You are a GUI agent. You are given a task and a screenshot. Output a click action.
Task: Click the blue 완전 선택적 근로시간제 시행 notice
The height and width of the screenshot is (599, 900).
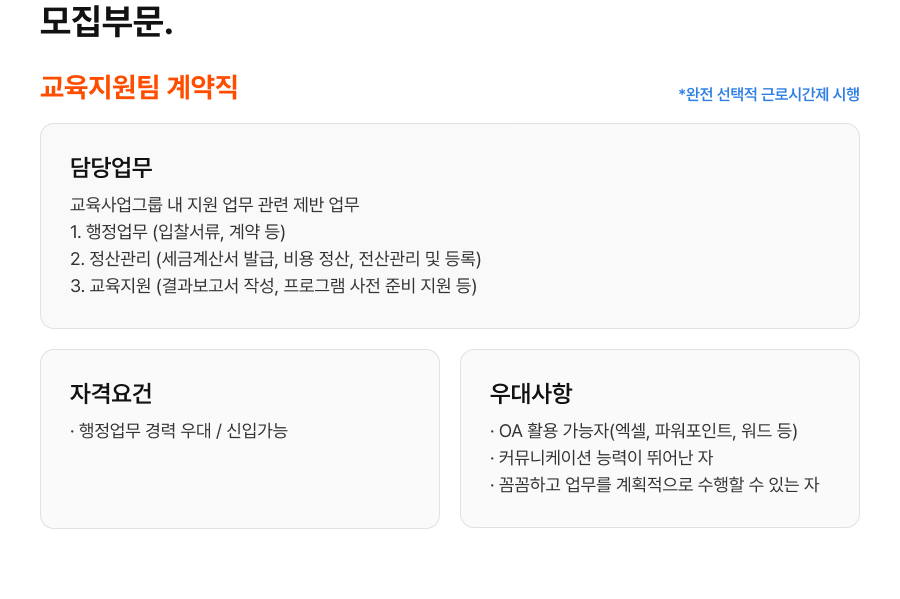(768, 94)
